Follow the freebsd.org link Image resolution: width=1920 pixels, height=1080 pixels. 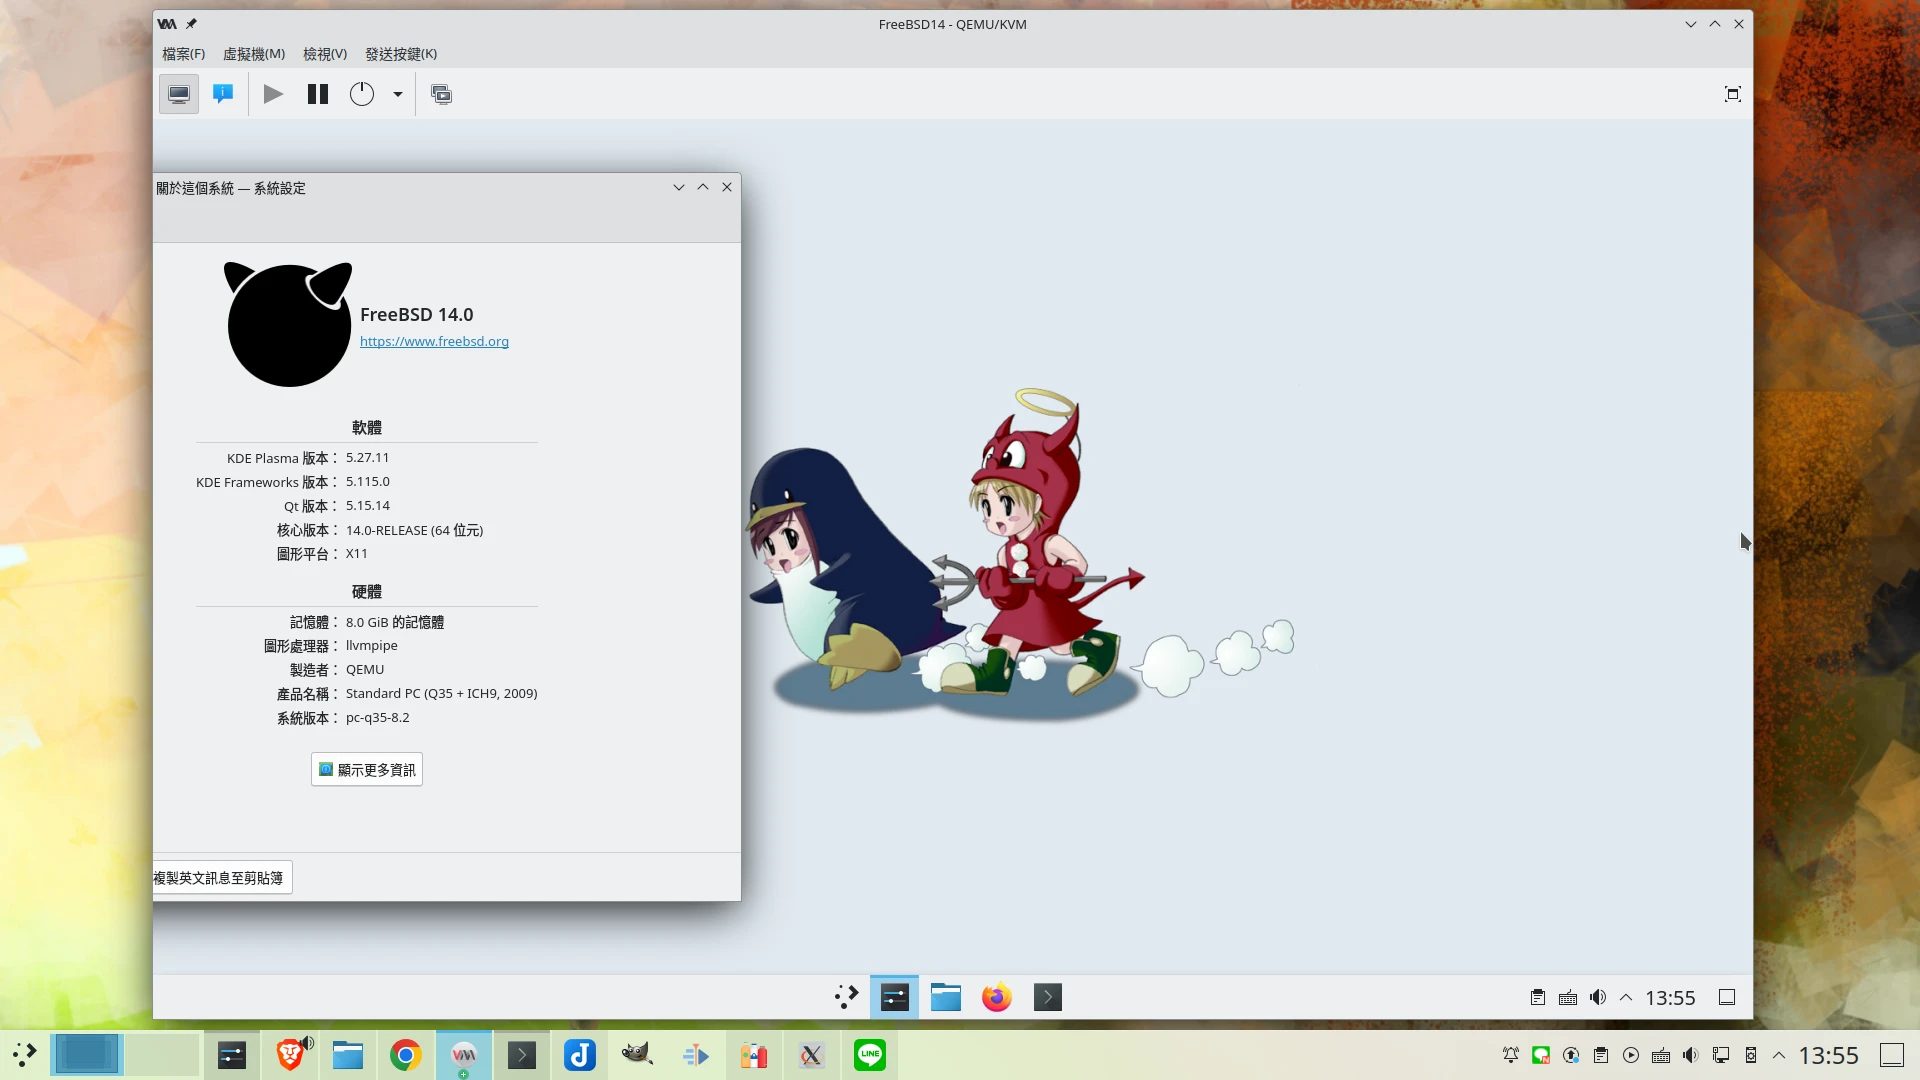tap(434, 342)
